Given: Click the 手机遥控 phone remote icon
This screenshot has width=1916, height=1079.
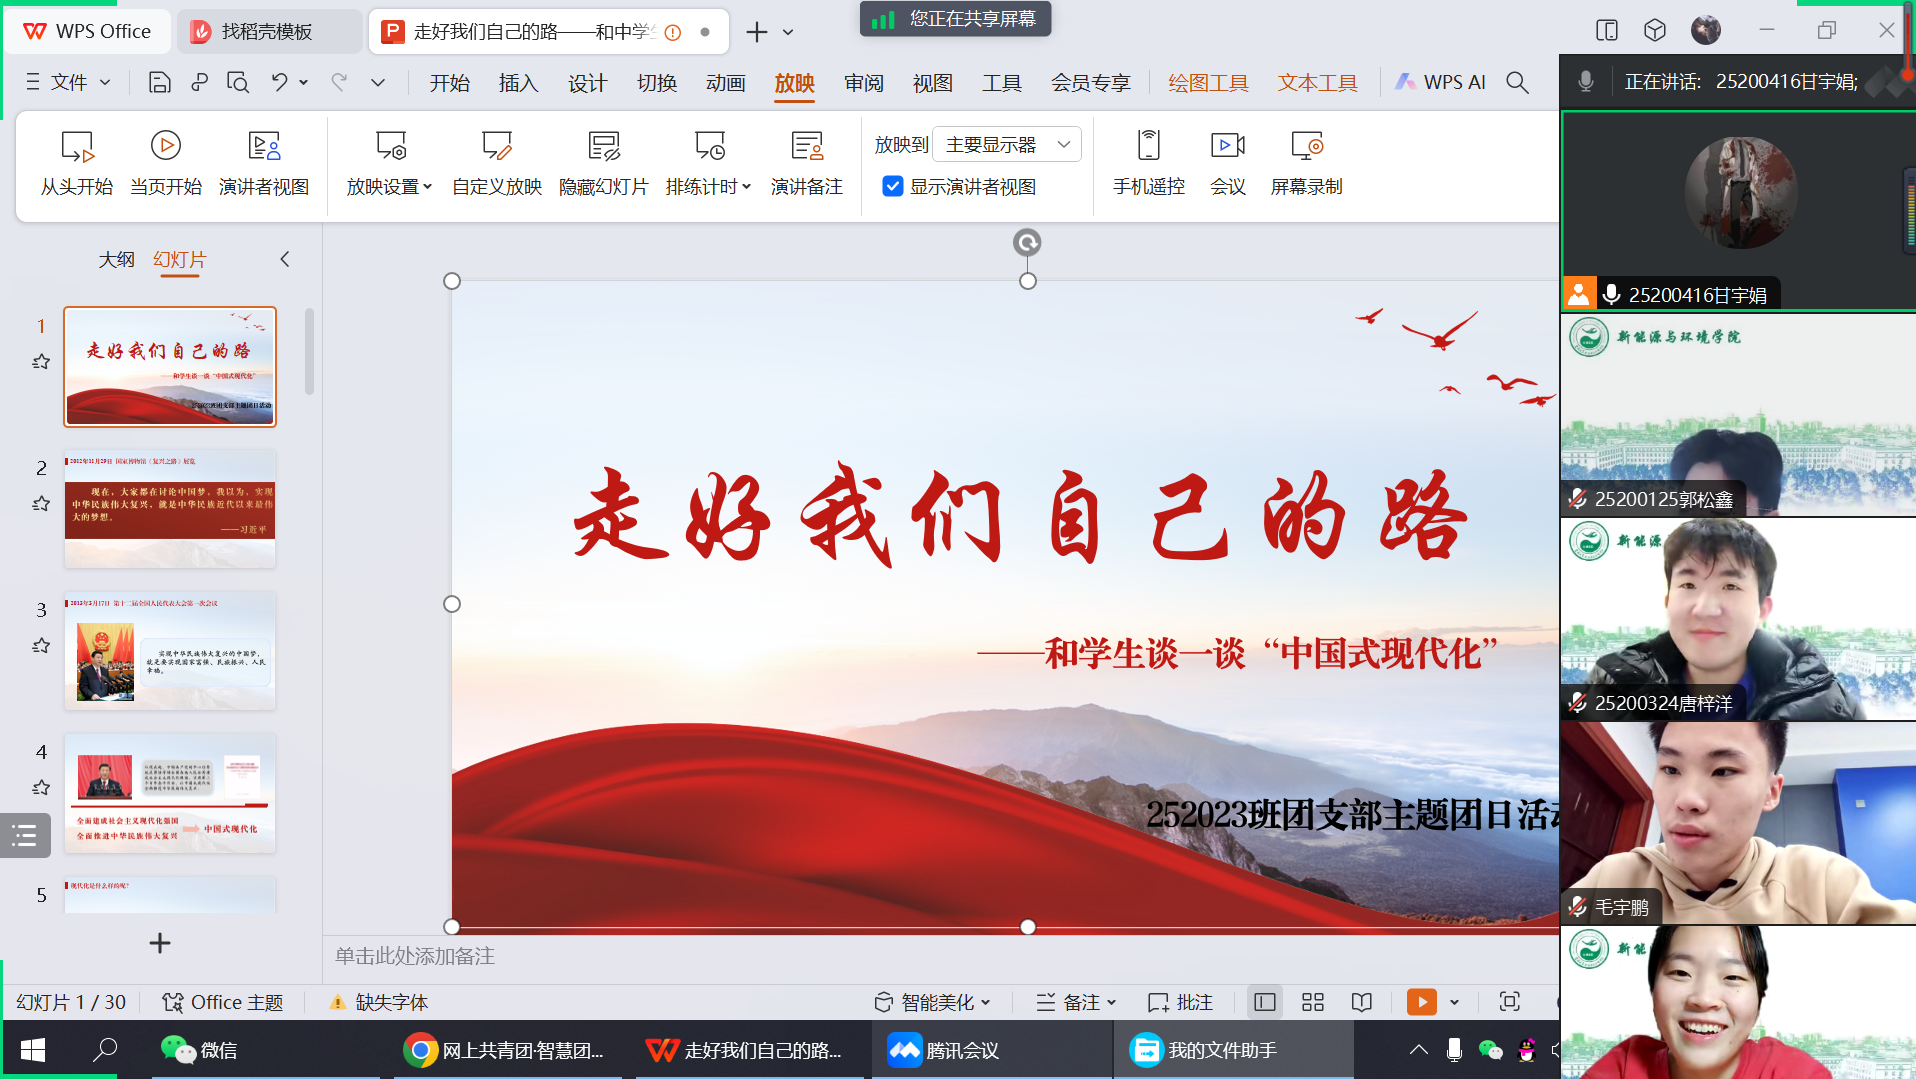Looking at the screenshot, I should tap(1148, 148).
